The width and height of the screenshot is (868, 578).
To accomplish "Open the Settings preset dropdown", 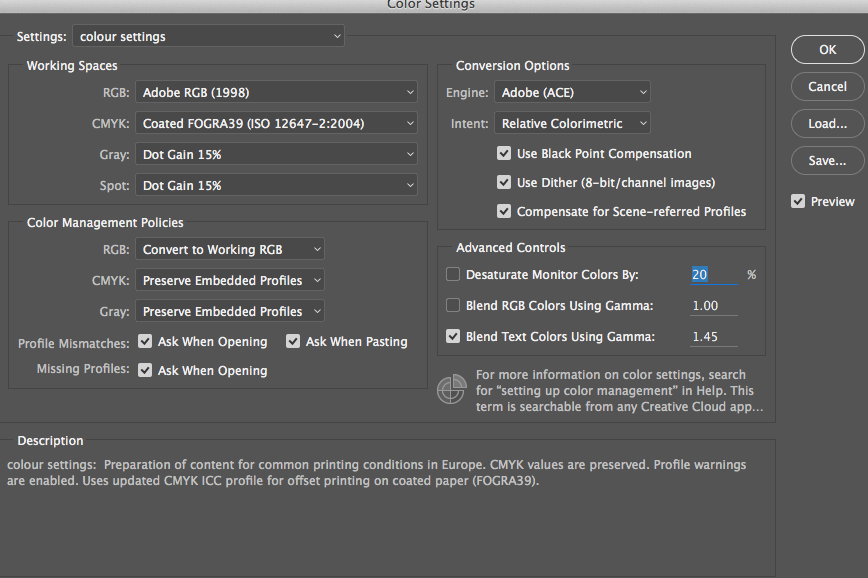I will click(x=208, y=37).
